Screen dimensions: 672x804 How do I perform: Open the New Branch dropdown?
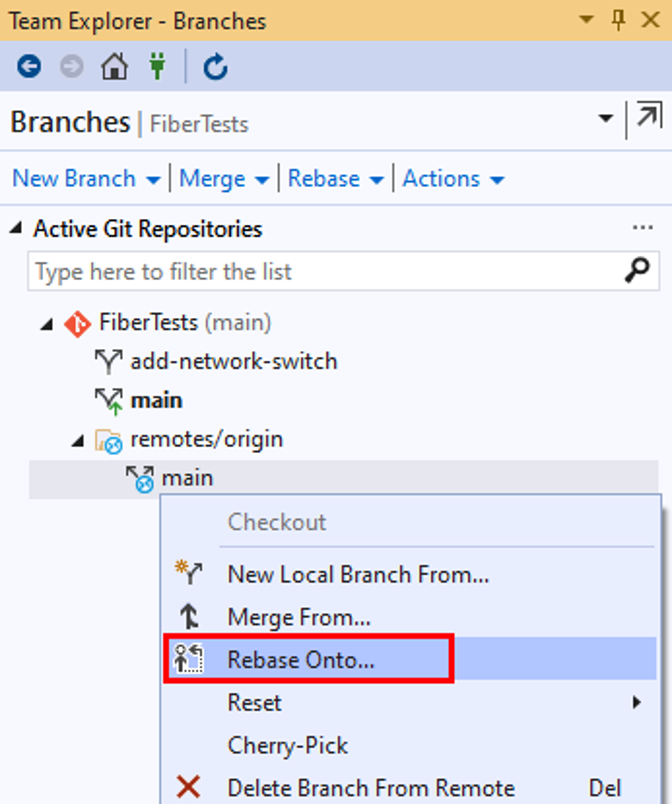[86, 179]
